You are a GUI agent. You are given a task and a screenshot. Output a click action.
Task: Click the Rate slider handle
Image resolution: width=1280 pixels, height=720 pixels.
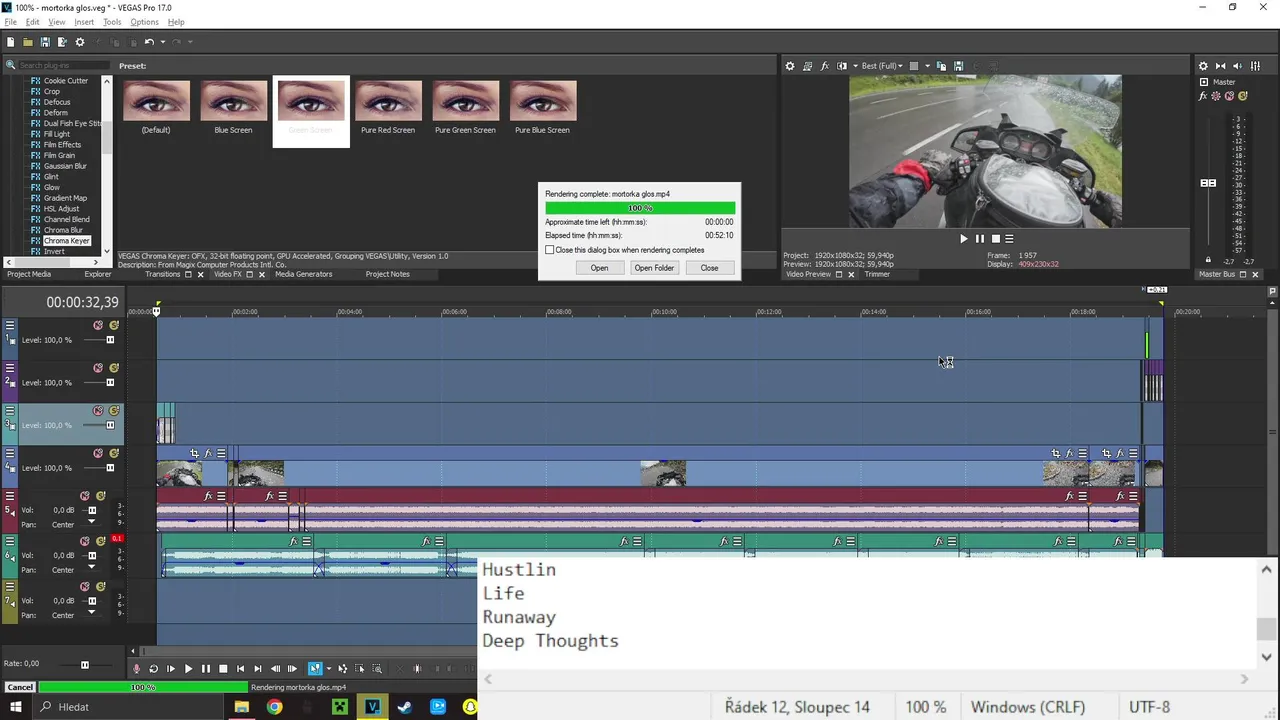pos(85,664)
